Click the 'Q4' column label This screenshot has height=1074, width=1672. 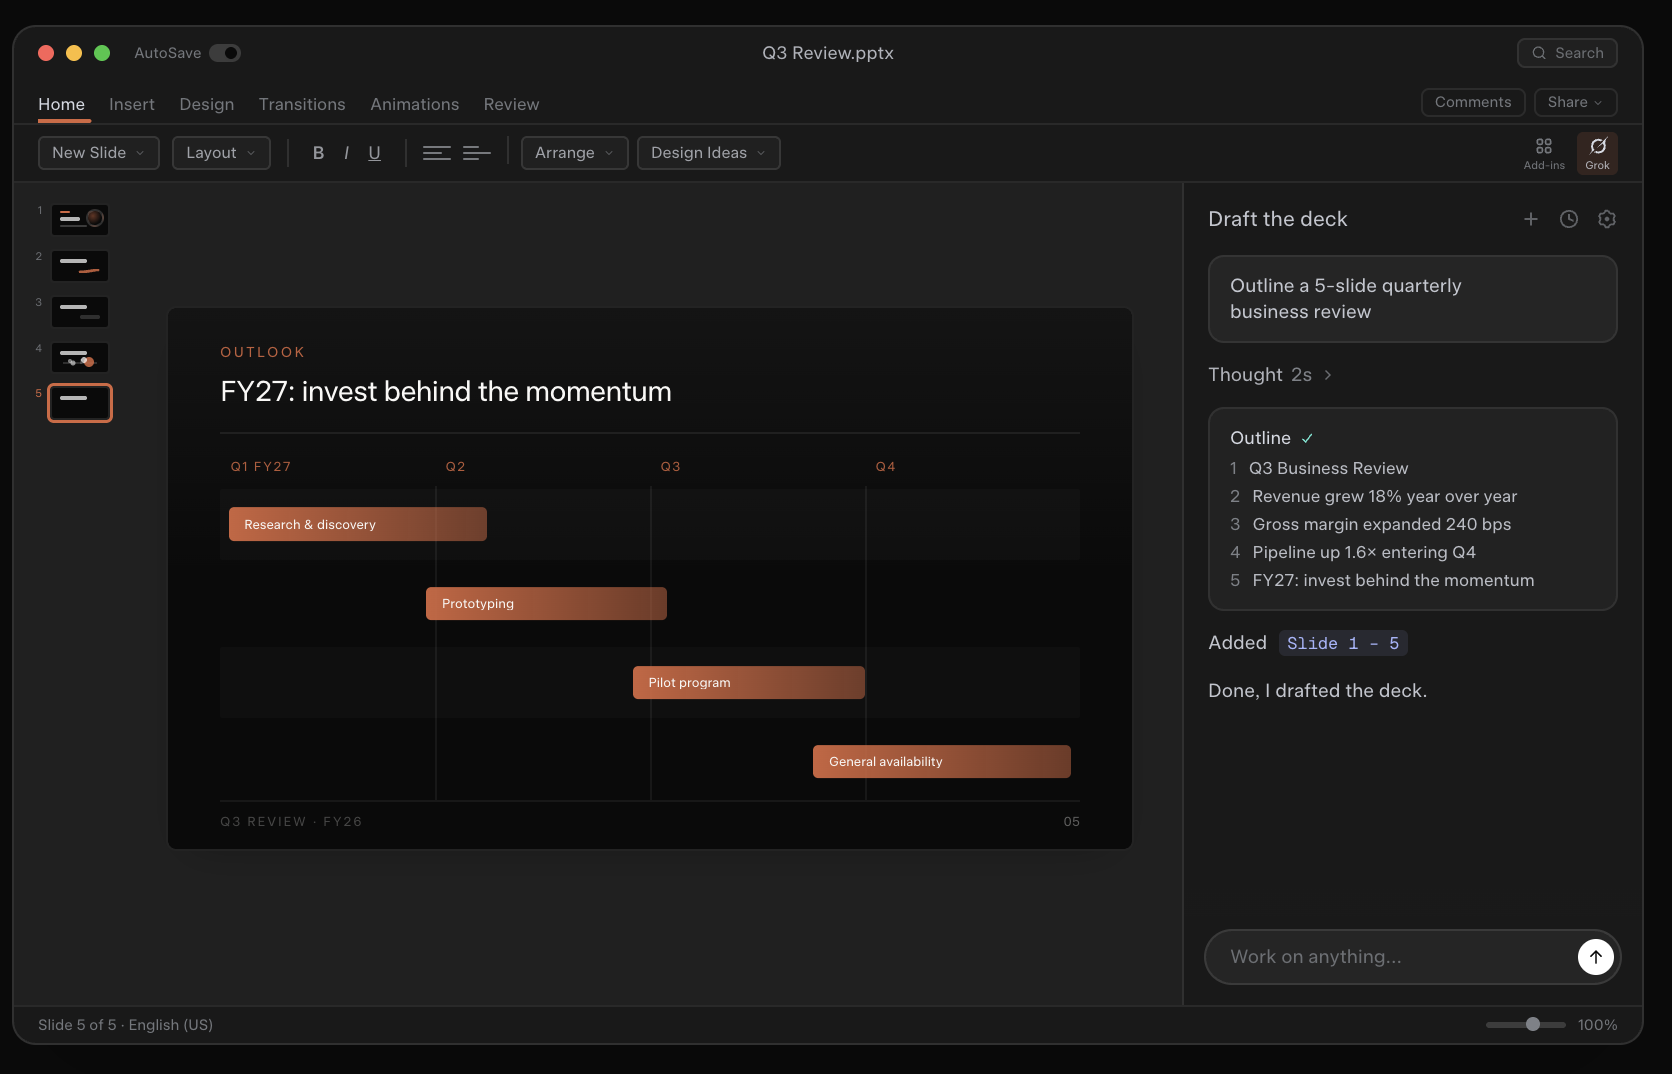[x=886, y=467]
